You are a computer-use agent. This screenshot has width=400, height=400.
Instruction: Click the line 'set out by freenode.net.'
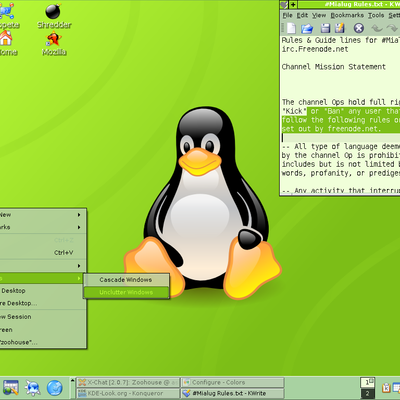[331, 129]
